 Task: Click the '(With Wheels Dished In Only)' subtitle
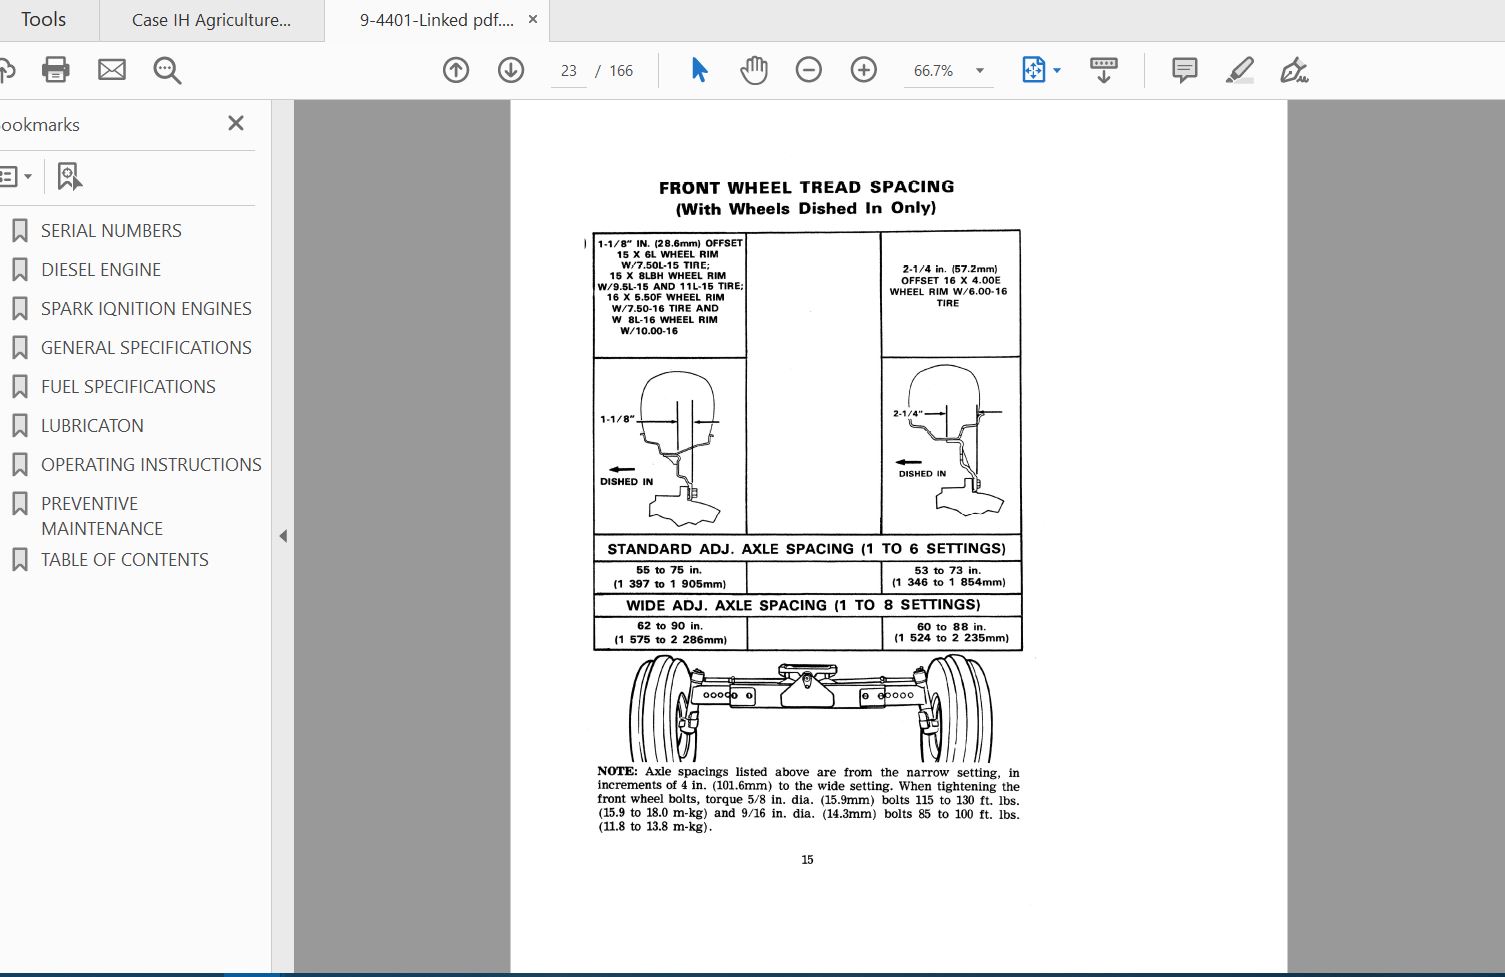[x=806, y=209]
